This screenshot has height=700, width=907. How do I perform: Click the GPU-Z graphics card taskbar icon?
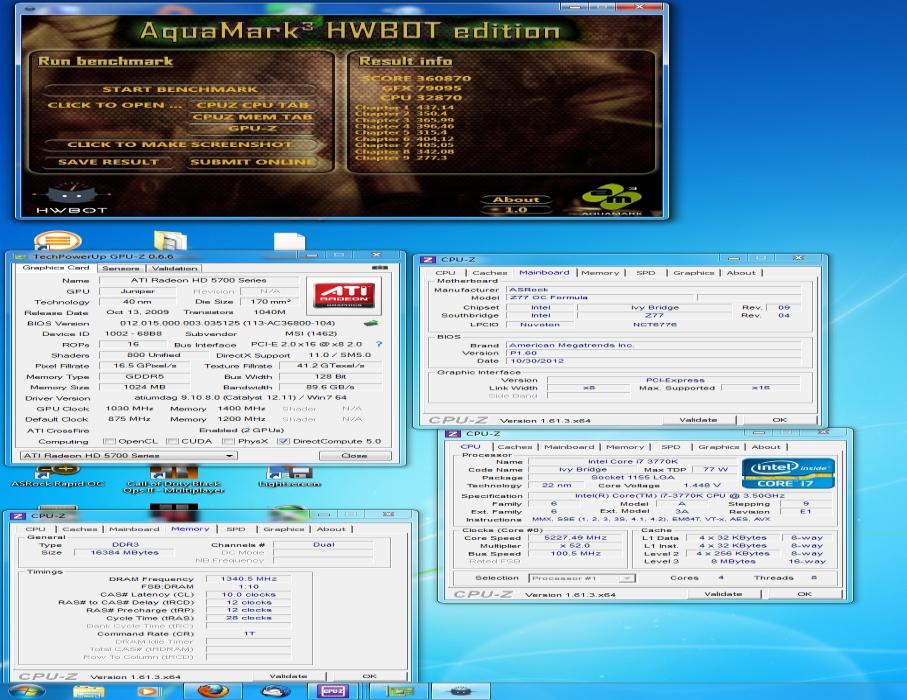(400, 691)
